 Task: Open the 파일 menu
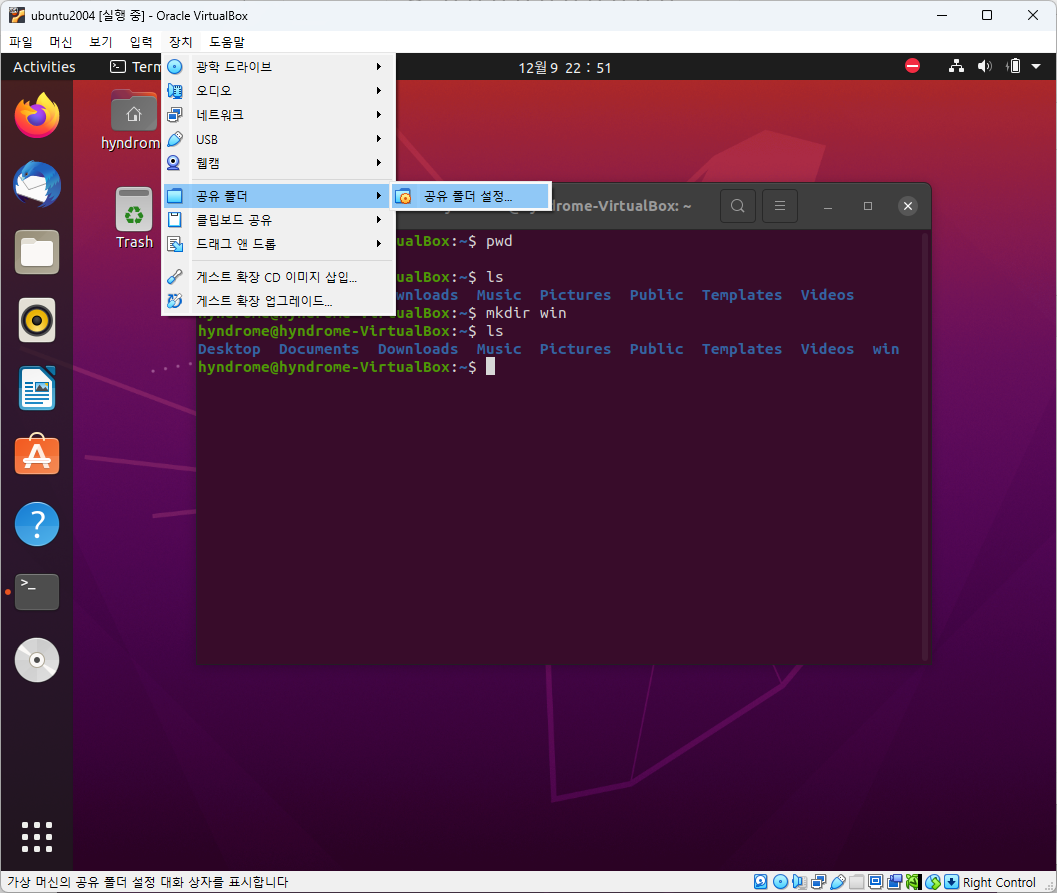coord(21,42)
